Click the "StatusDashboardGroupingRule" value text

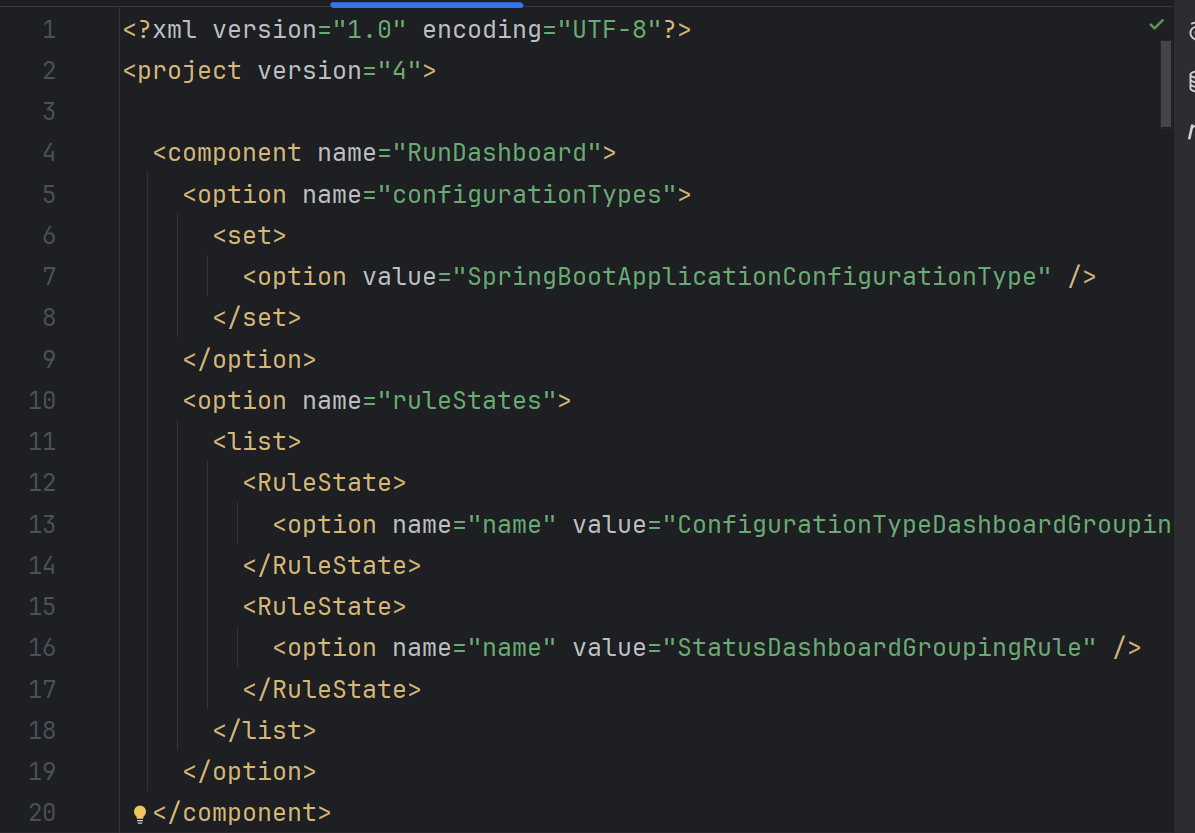pyautogui.click(x=880, y=648)
